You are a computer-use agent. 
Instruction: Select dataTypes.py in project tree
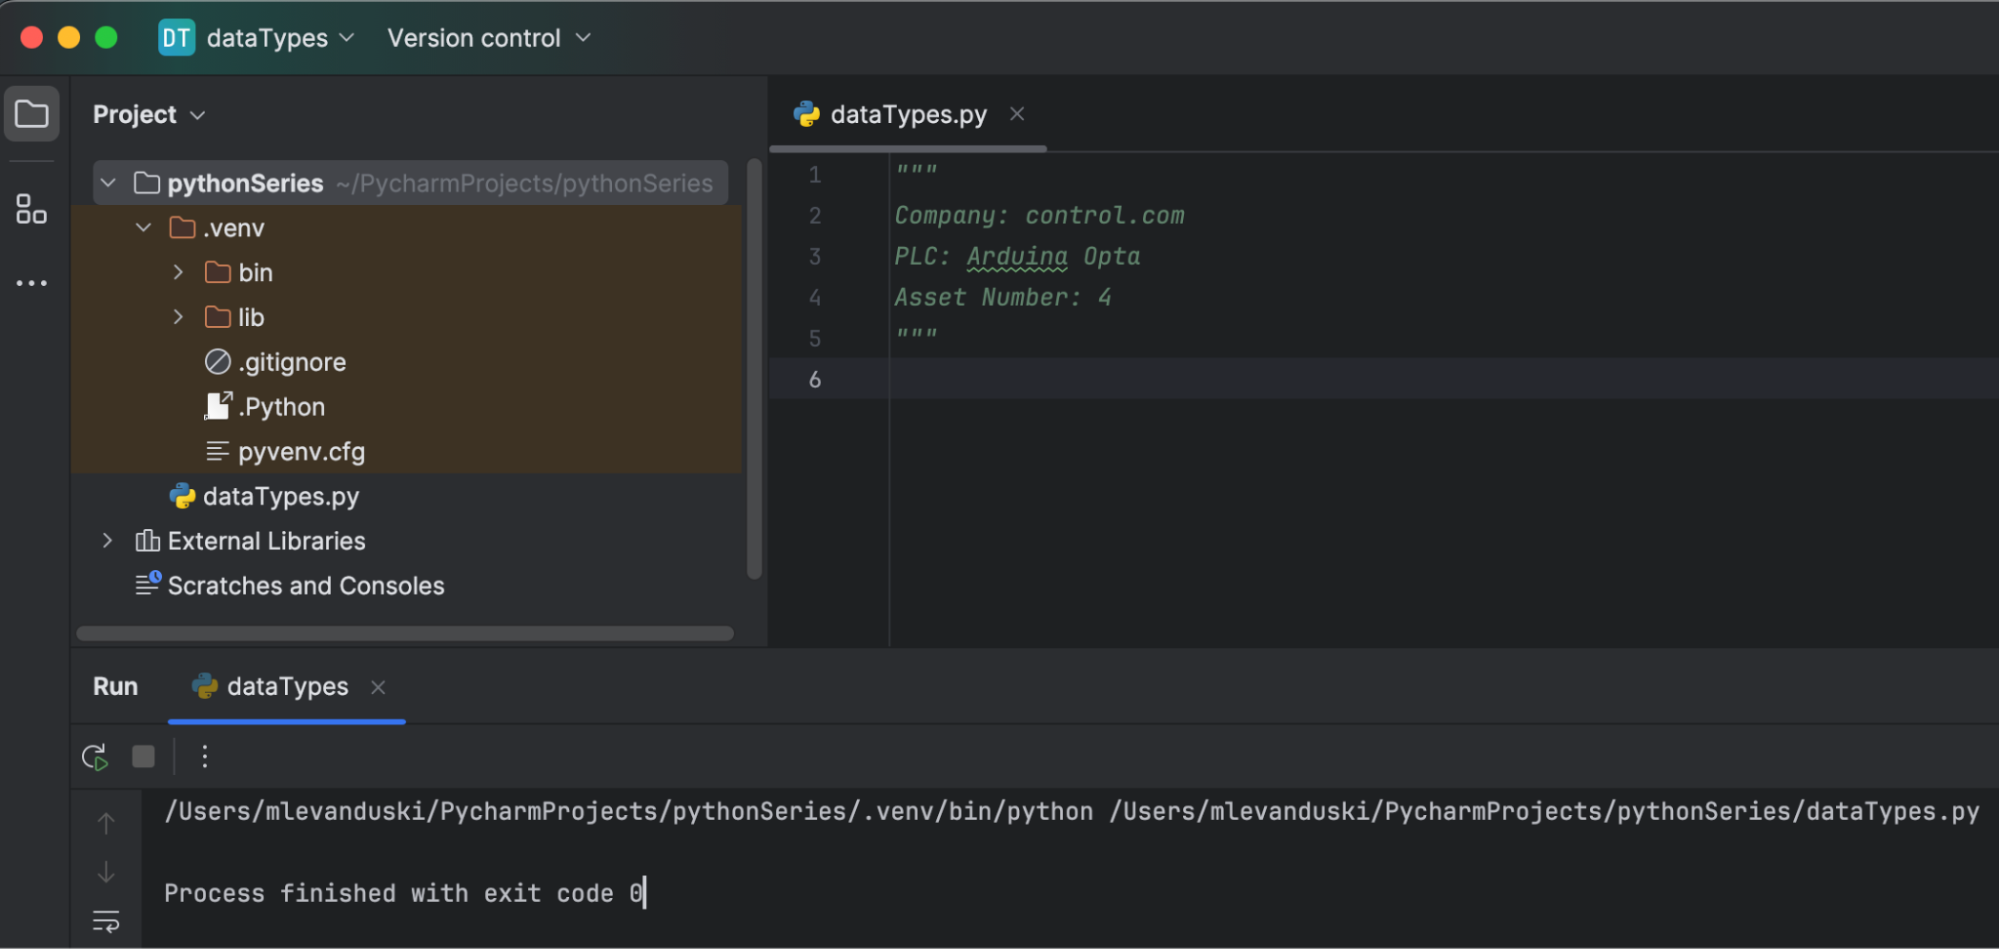point(281,496)
